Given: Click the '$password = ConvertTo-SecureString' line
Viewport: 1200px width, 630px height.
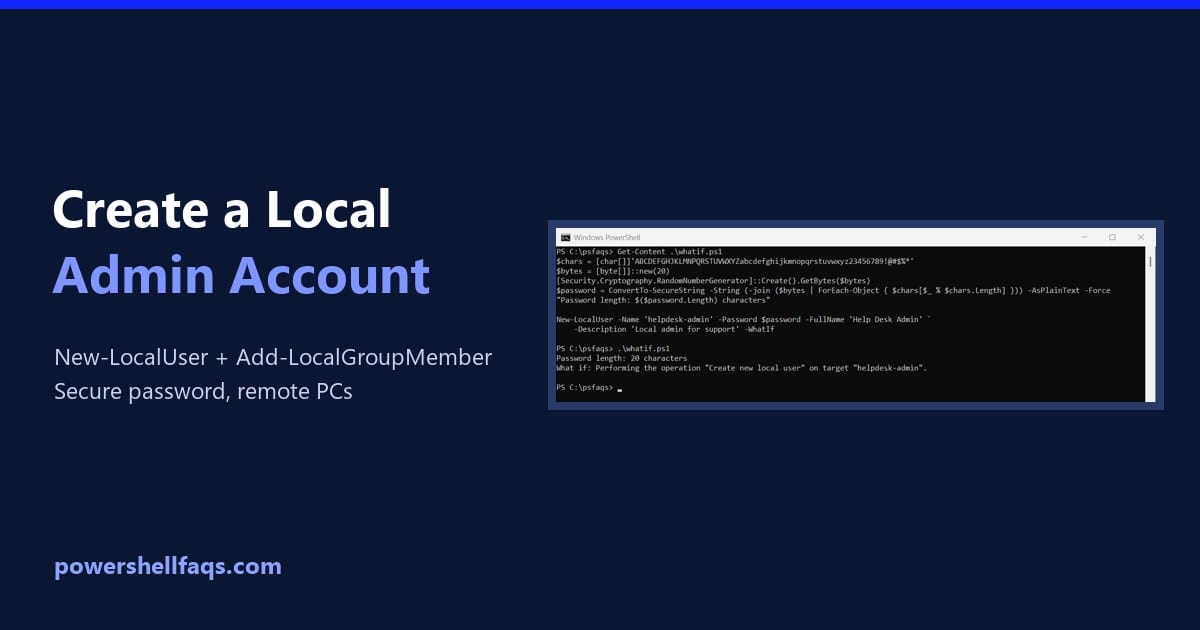Looking at the screenshot, I should click(833, 290).
